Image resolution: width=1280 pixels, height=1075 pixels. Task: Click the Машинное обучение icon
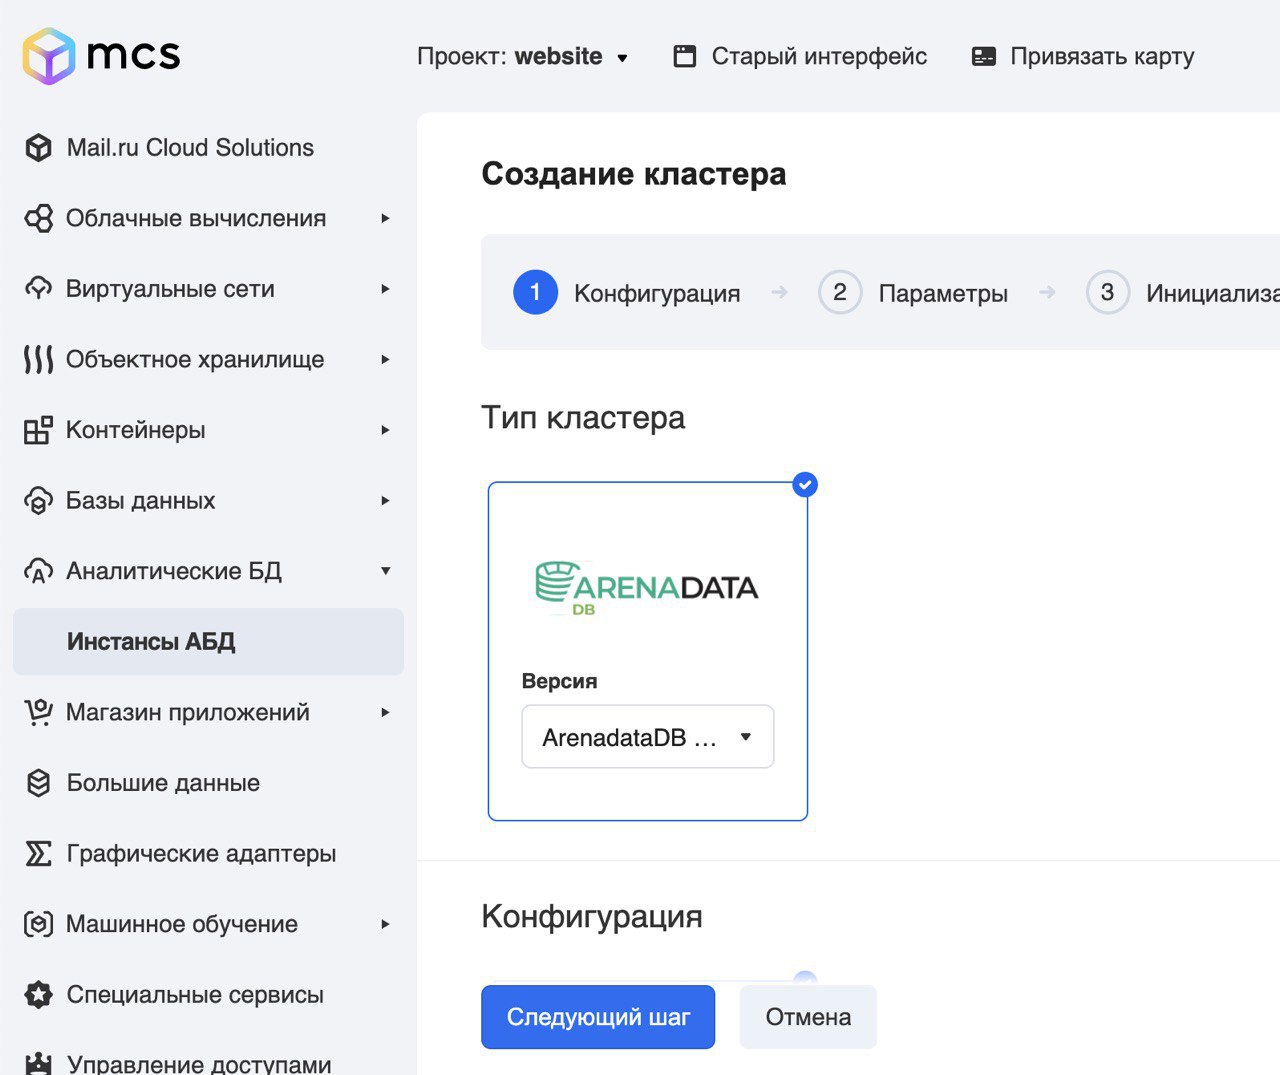tap(38, 924)
